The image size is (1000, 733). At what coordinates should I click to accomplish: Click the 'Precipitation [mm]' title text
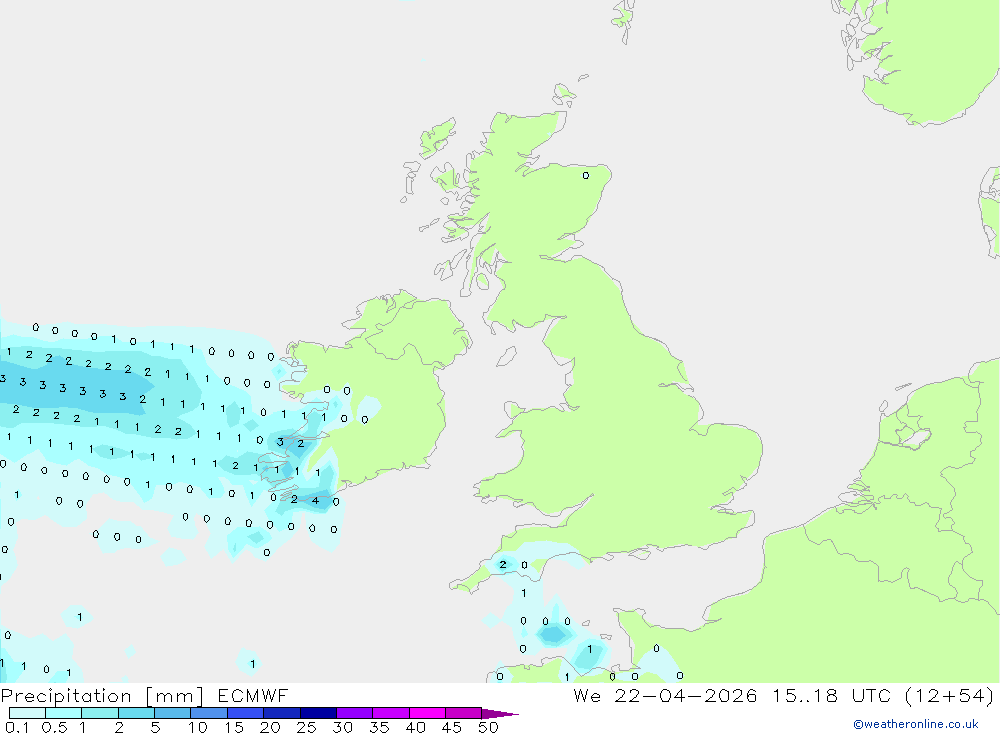tap(102, 696)
